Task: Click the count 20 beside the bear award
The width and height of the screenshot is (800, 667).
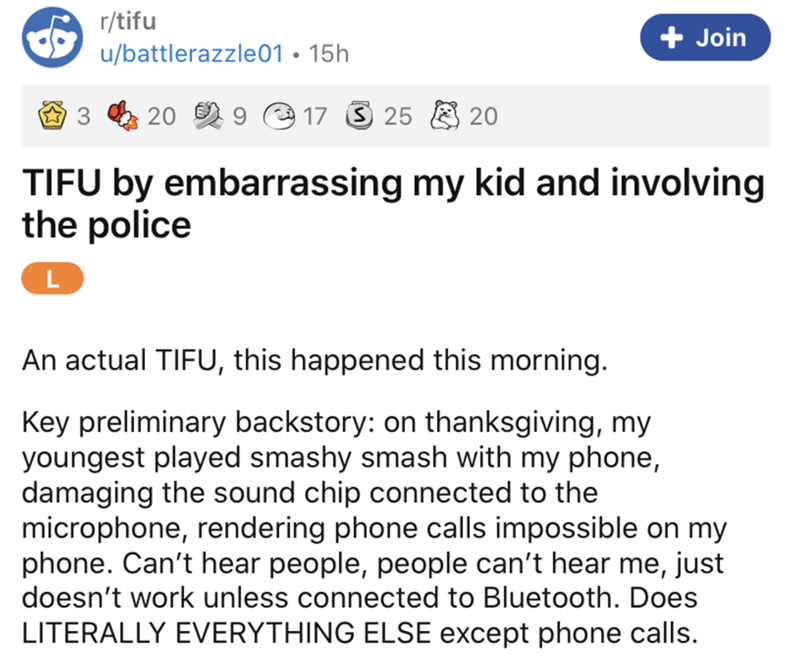Action: tap(483, 117)
